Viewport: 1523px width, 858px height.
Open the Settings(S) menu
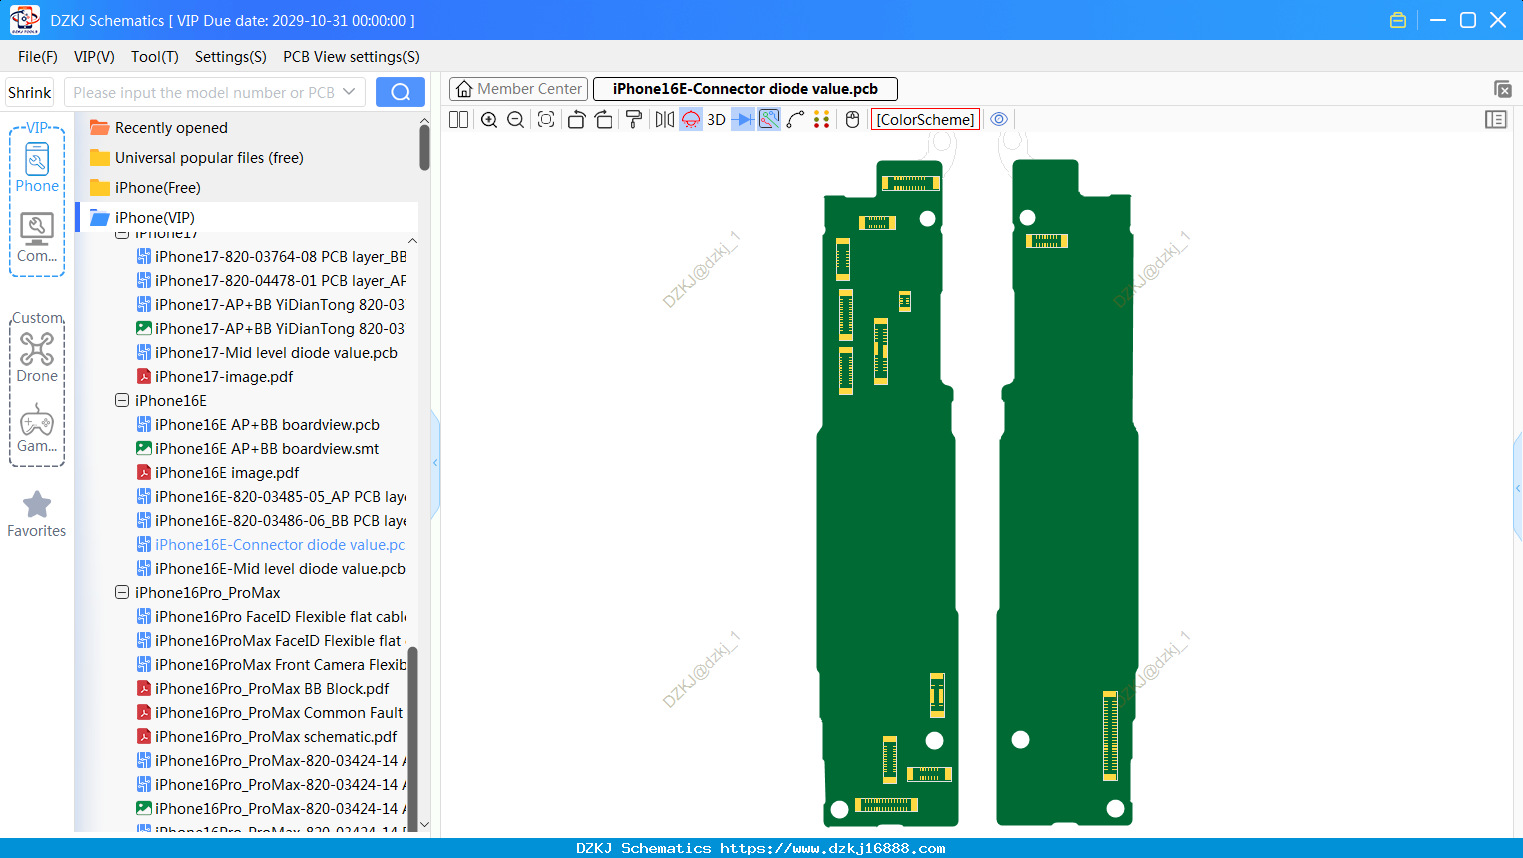pos(231,57)
